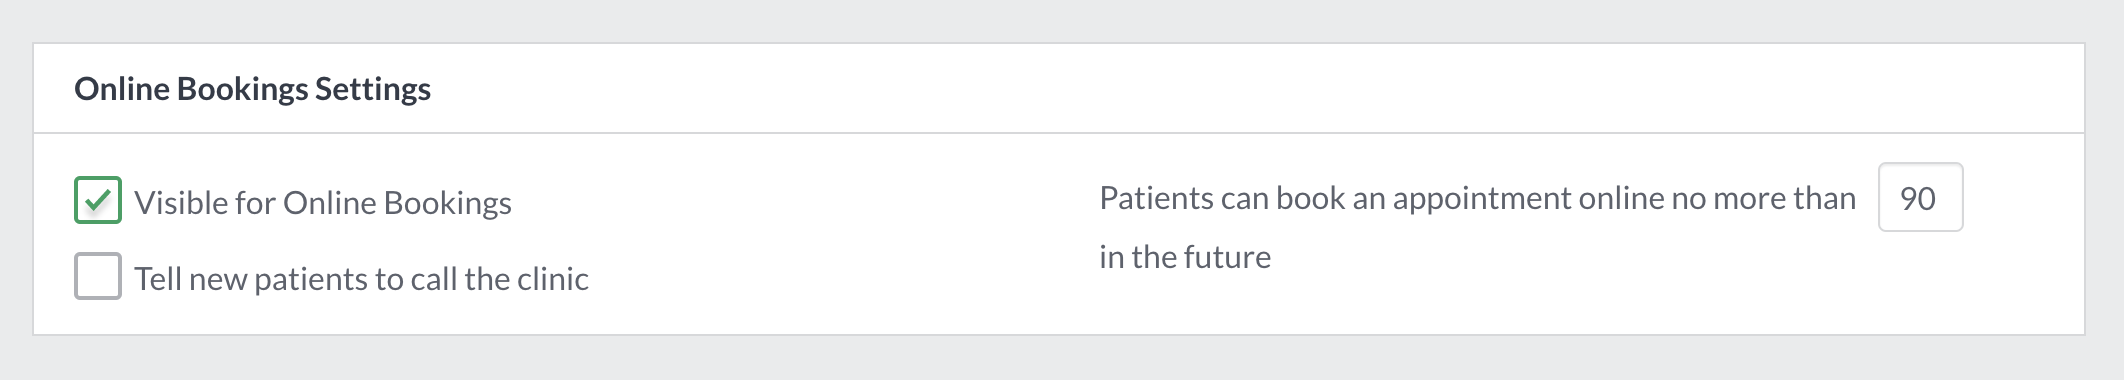Click the 'Visible for Online Bookings' label text
Image resolution: width=2124 pixels, height=380 pixels.
(323, 203)
